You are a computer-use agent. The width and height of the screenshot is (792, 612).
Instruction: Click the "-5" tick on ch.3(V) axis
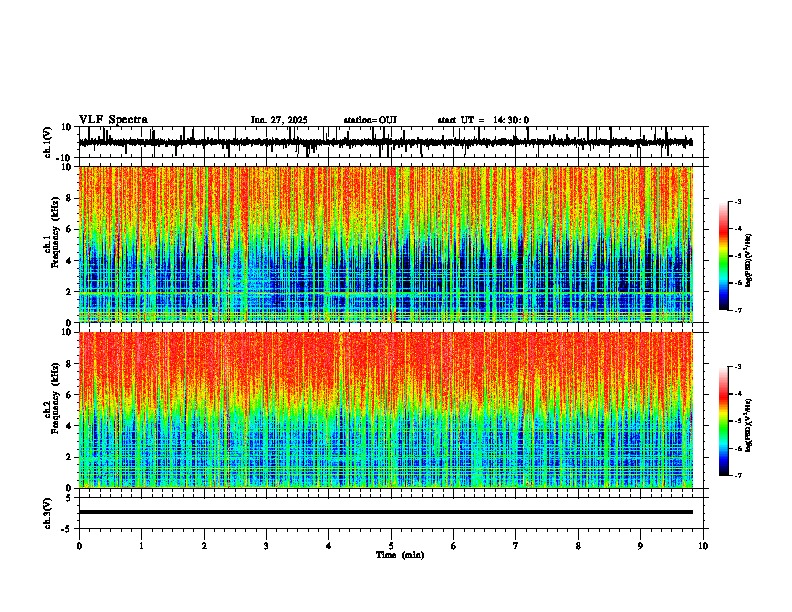coord(67,529)
